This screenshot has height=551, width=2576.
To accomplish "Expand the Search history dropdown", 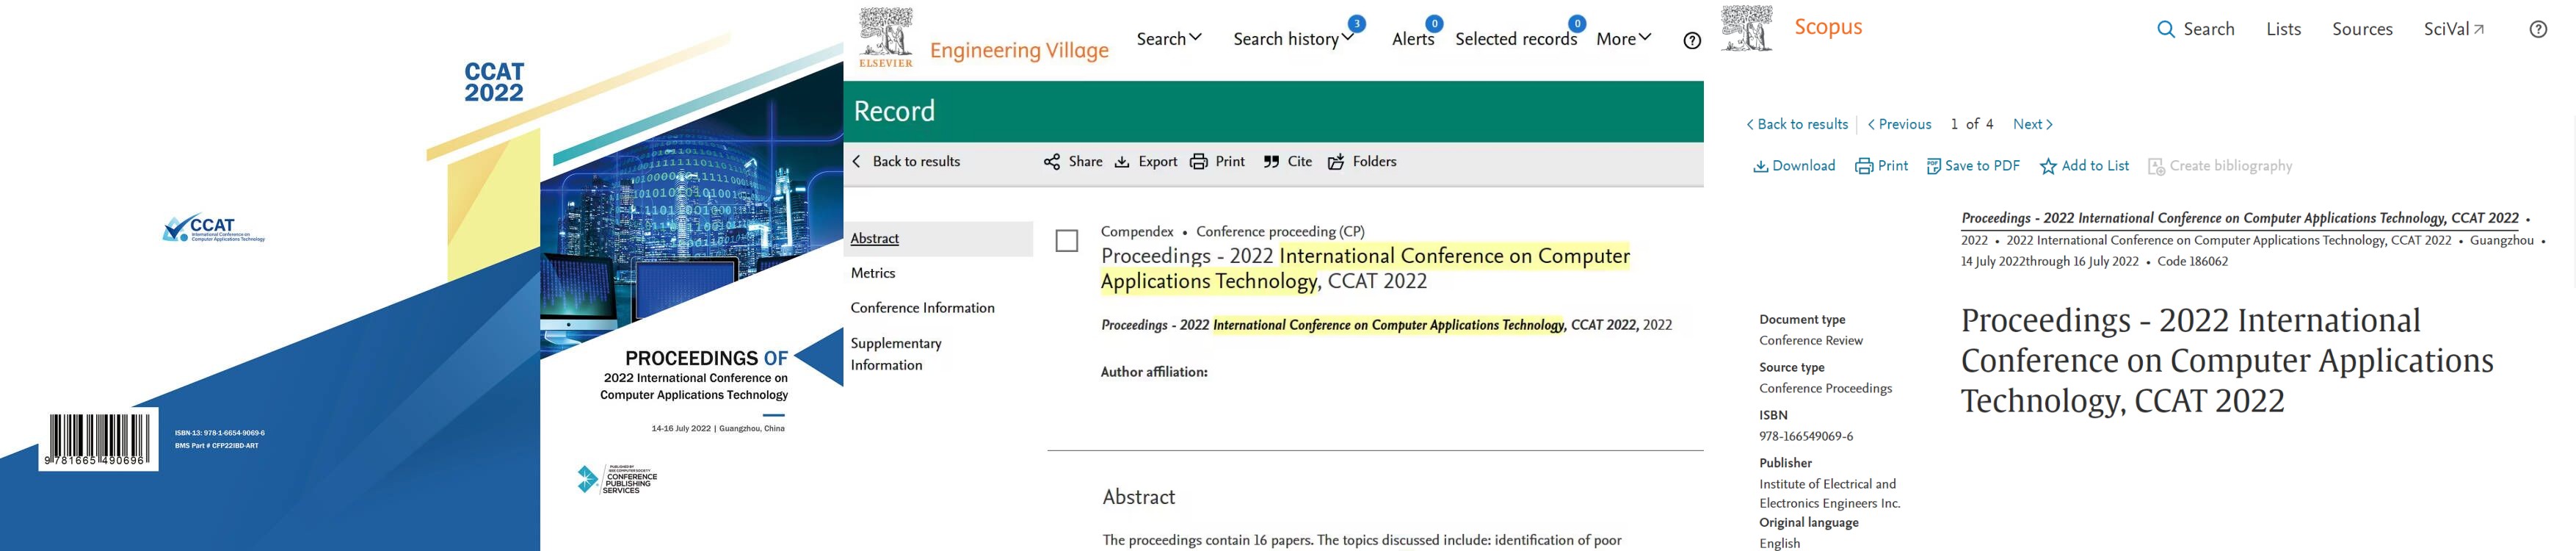I will (x=1293, y=39).
